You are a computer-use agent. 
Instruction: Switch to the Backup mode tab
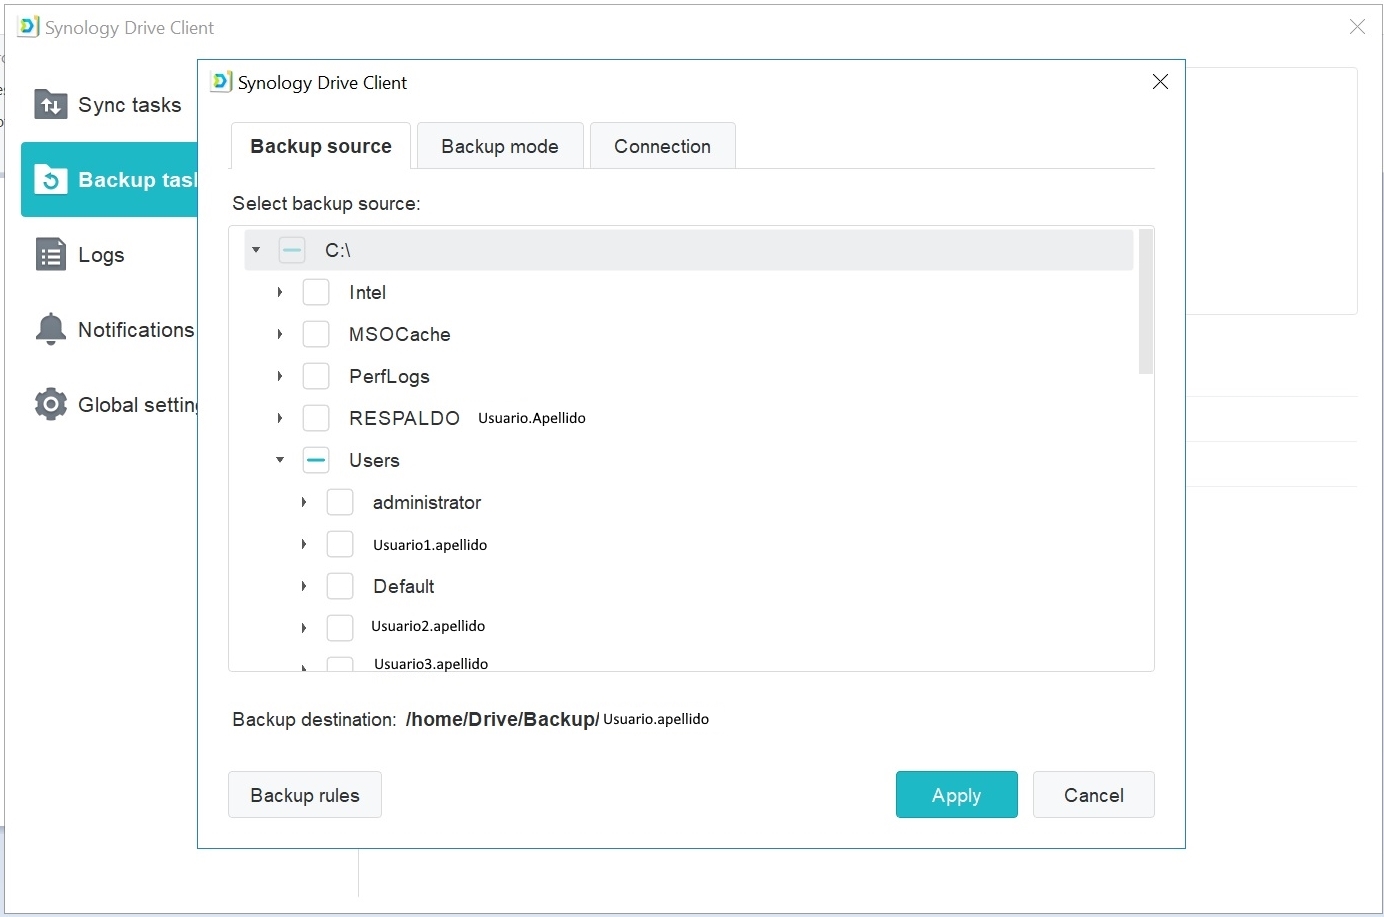tap(500, 146)
